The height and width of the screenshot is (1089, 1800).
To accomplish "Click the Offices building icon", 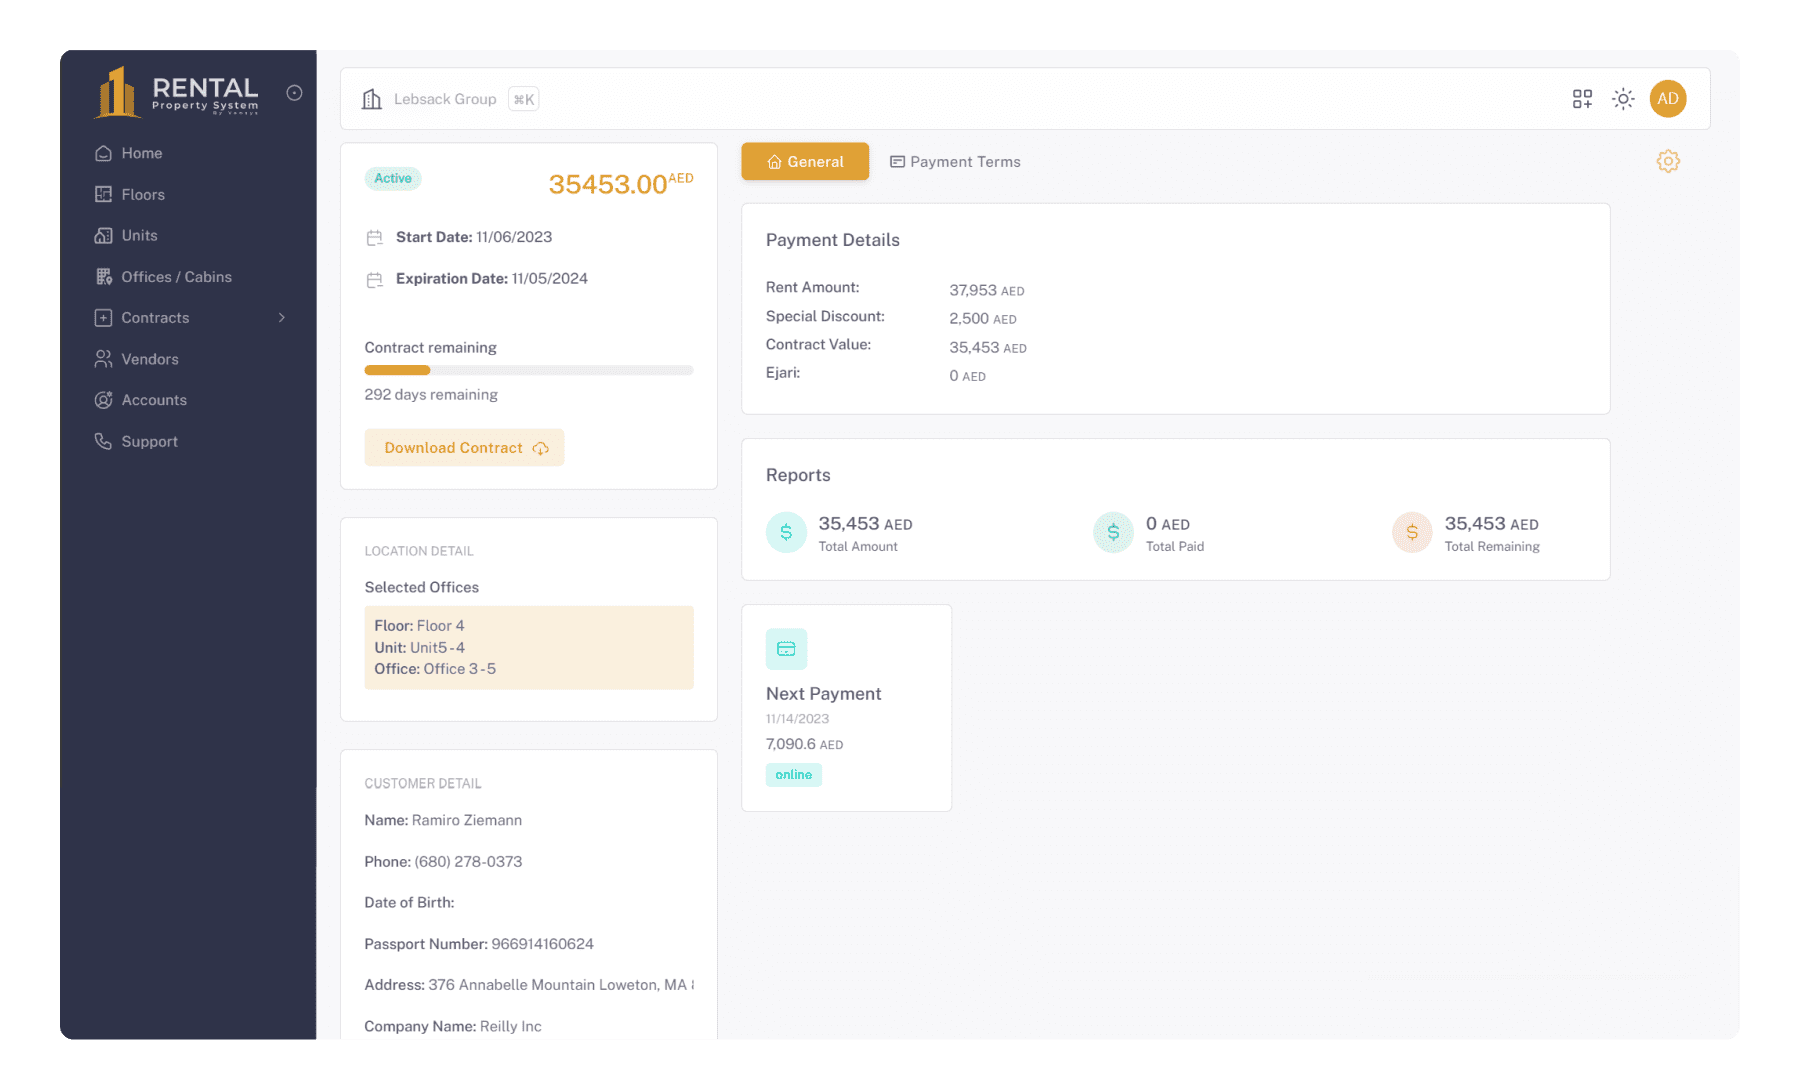I will (x=103, y=277).
